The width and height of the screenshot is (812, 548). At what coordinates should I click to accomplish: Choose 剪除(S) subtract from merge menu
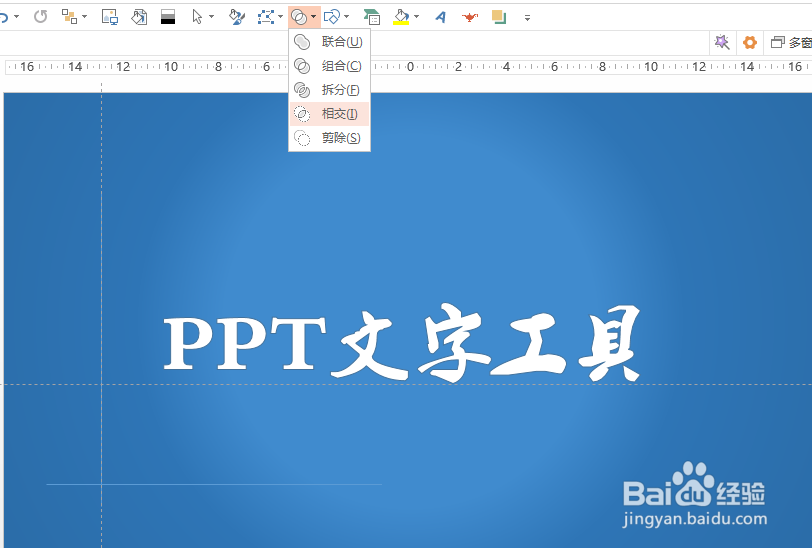coord(329,138)
